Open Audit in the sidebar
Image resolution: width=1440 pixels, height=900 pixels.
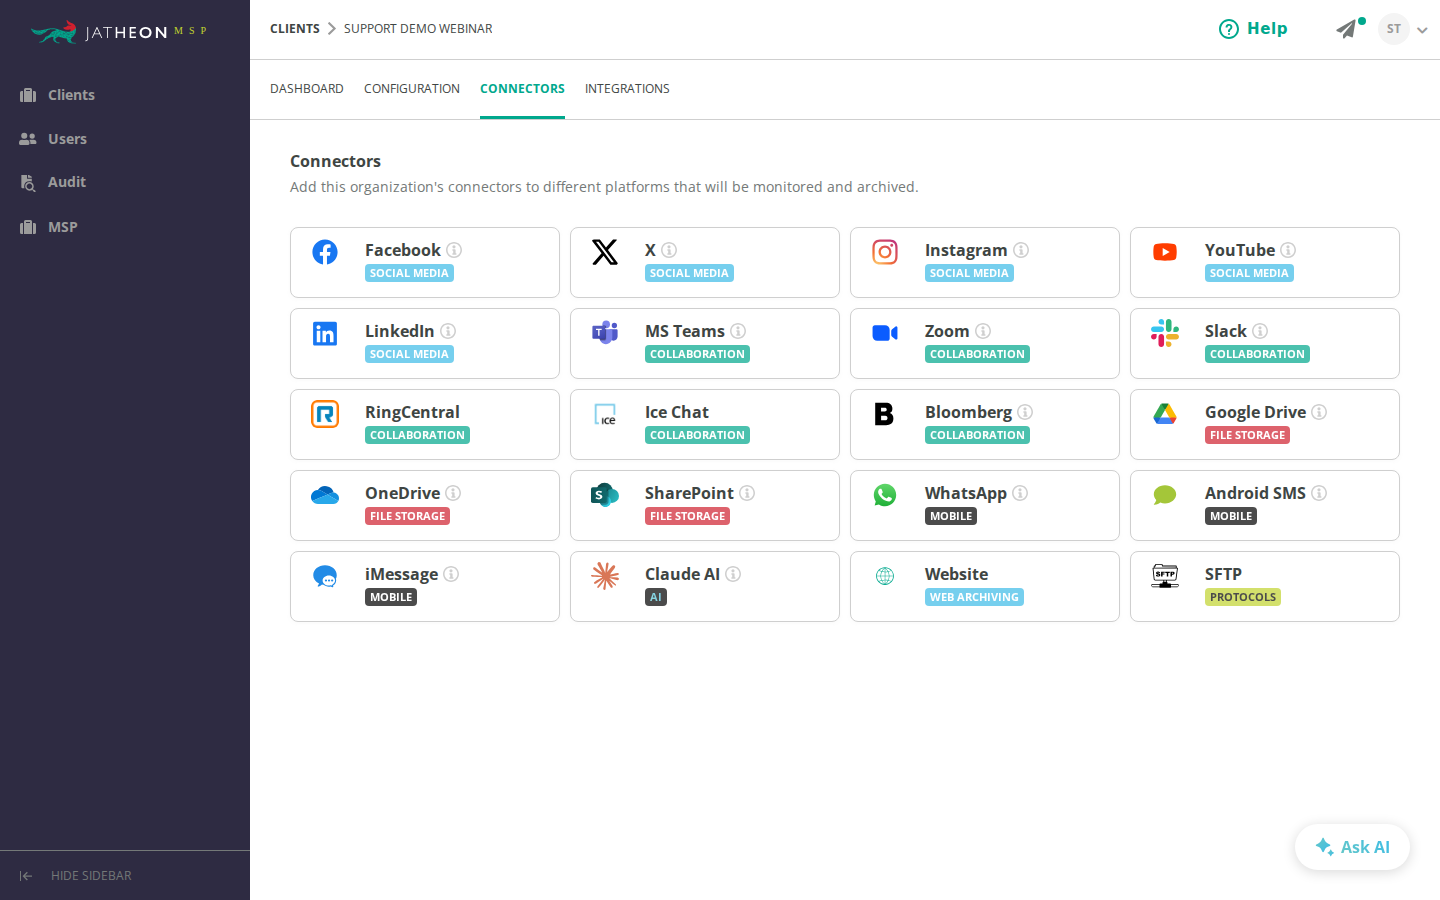53,182
